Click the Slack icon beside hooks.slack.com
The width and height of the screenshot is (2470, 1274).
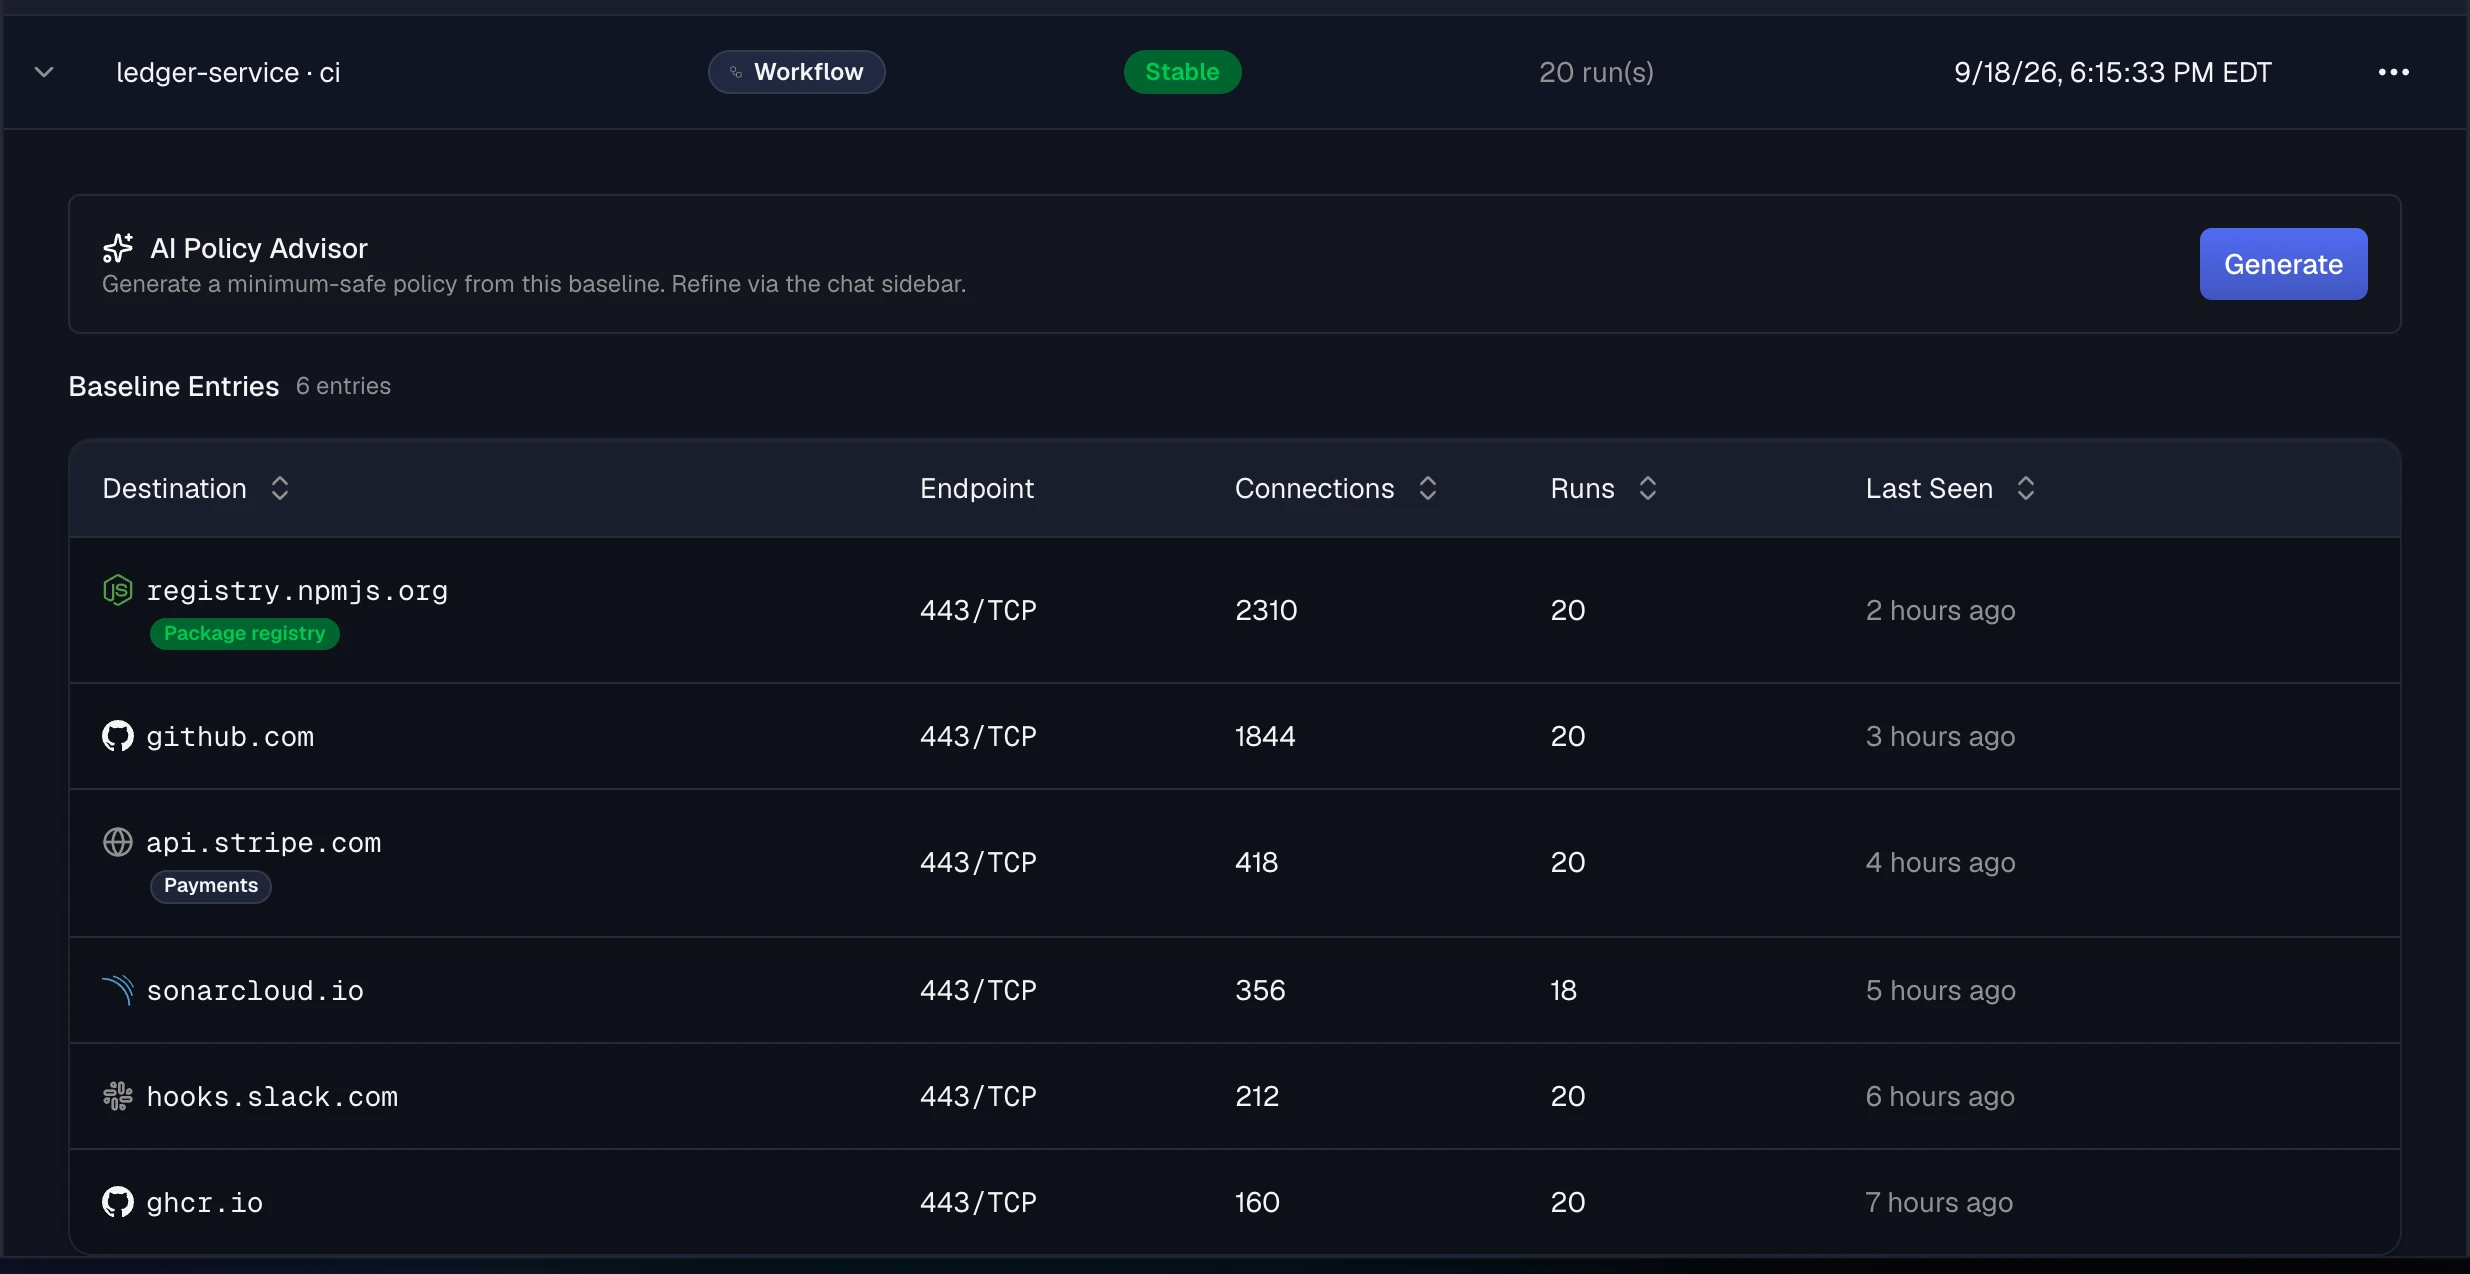click(x=118, y=1096)
